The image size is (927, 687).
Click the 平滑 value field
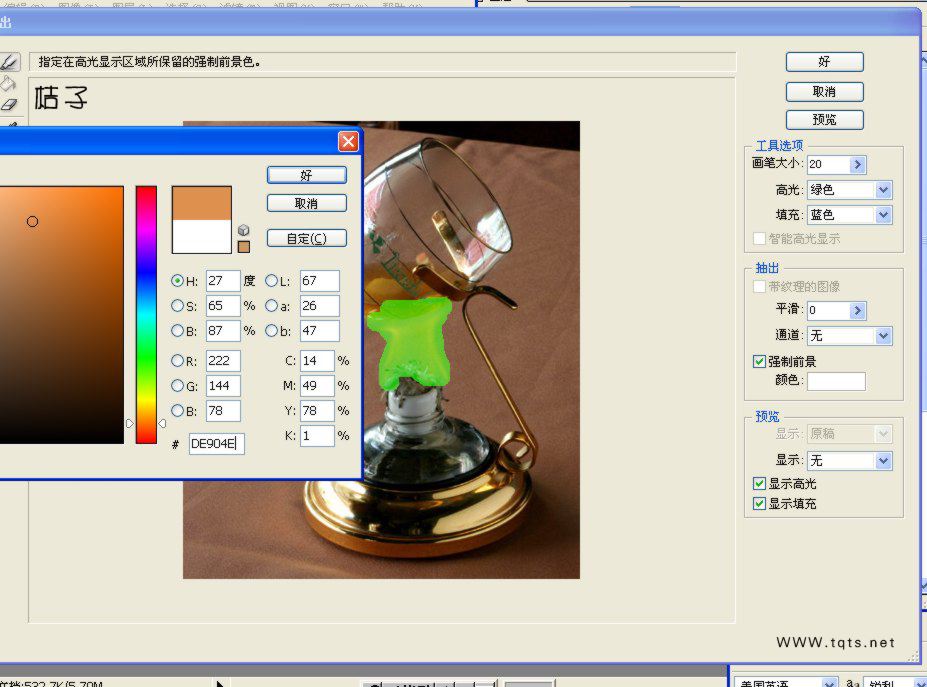coord(829,310)
